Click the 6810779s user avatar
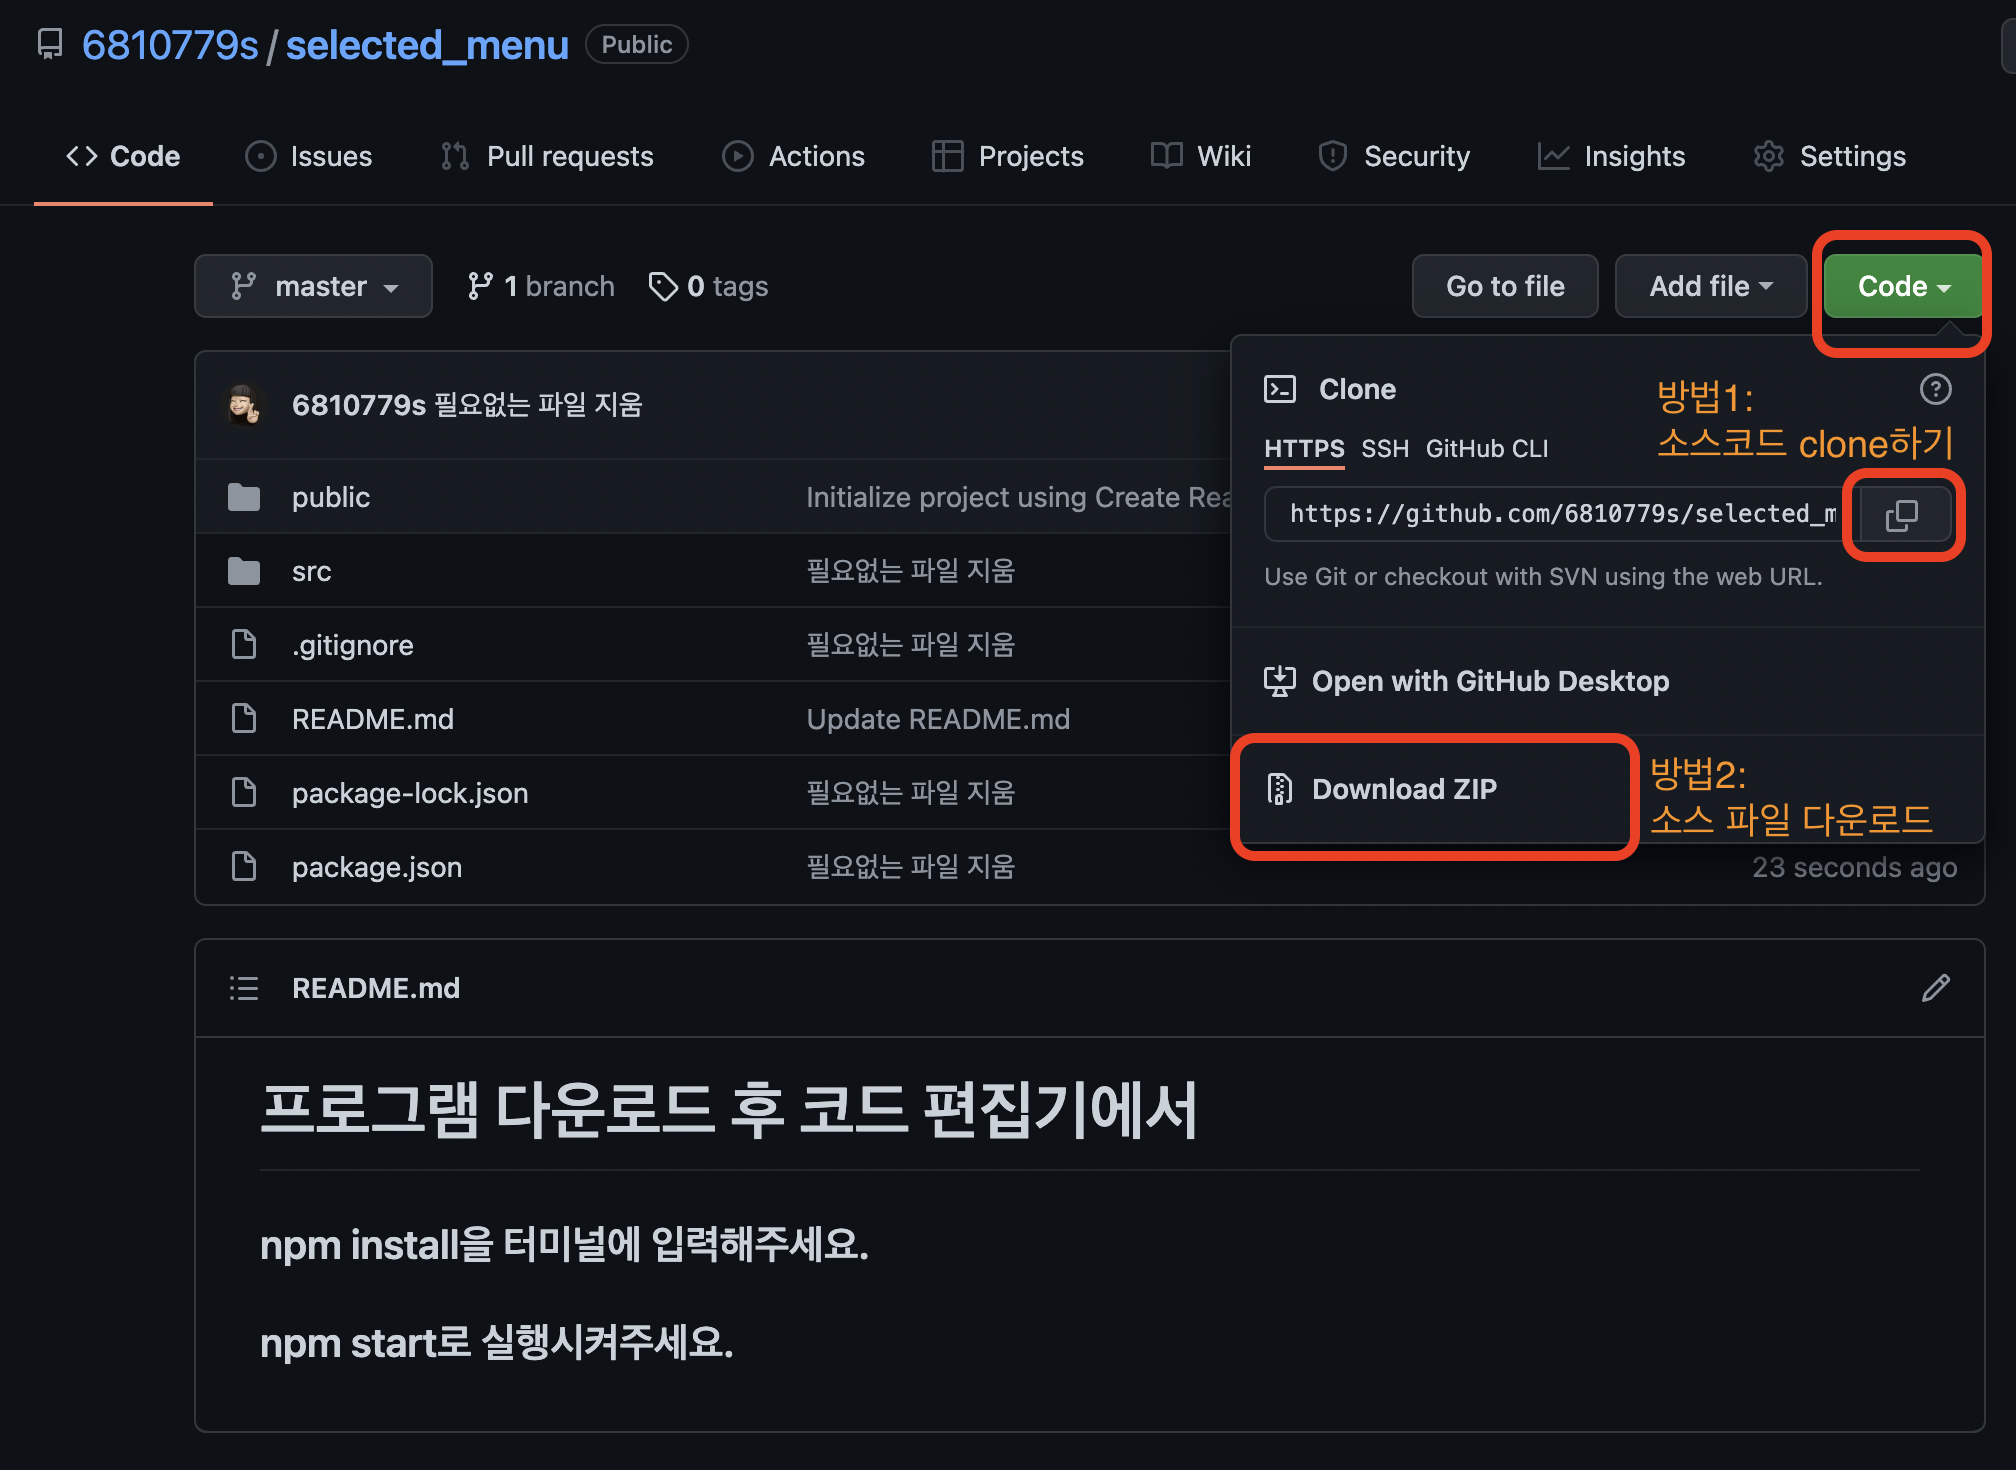The width and height of the screenshot is (2016, 1470). tap(244, 405)
